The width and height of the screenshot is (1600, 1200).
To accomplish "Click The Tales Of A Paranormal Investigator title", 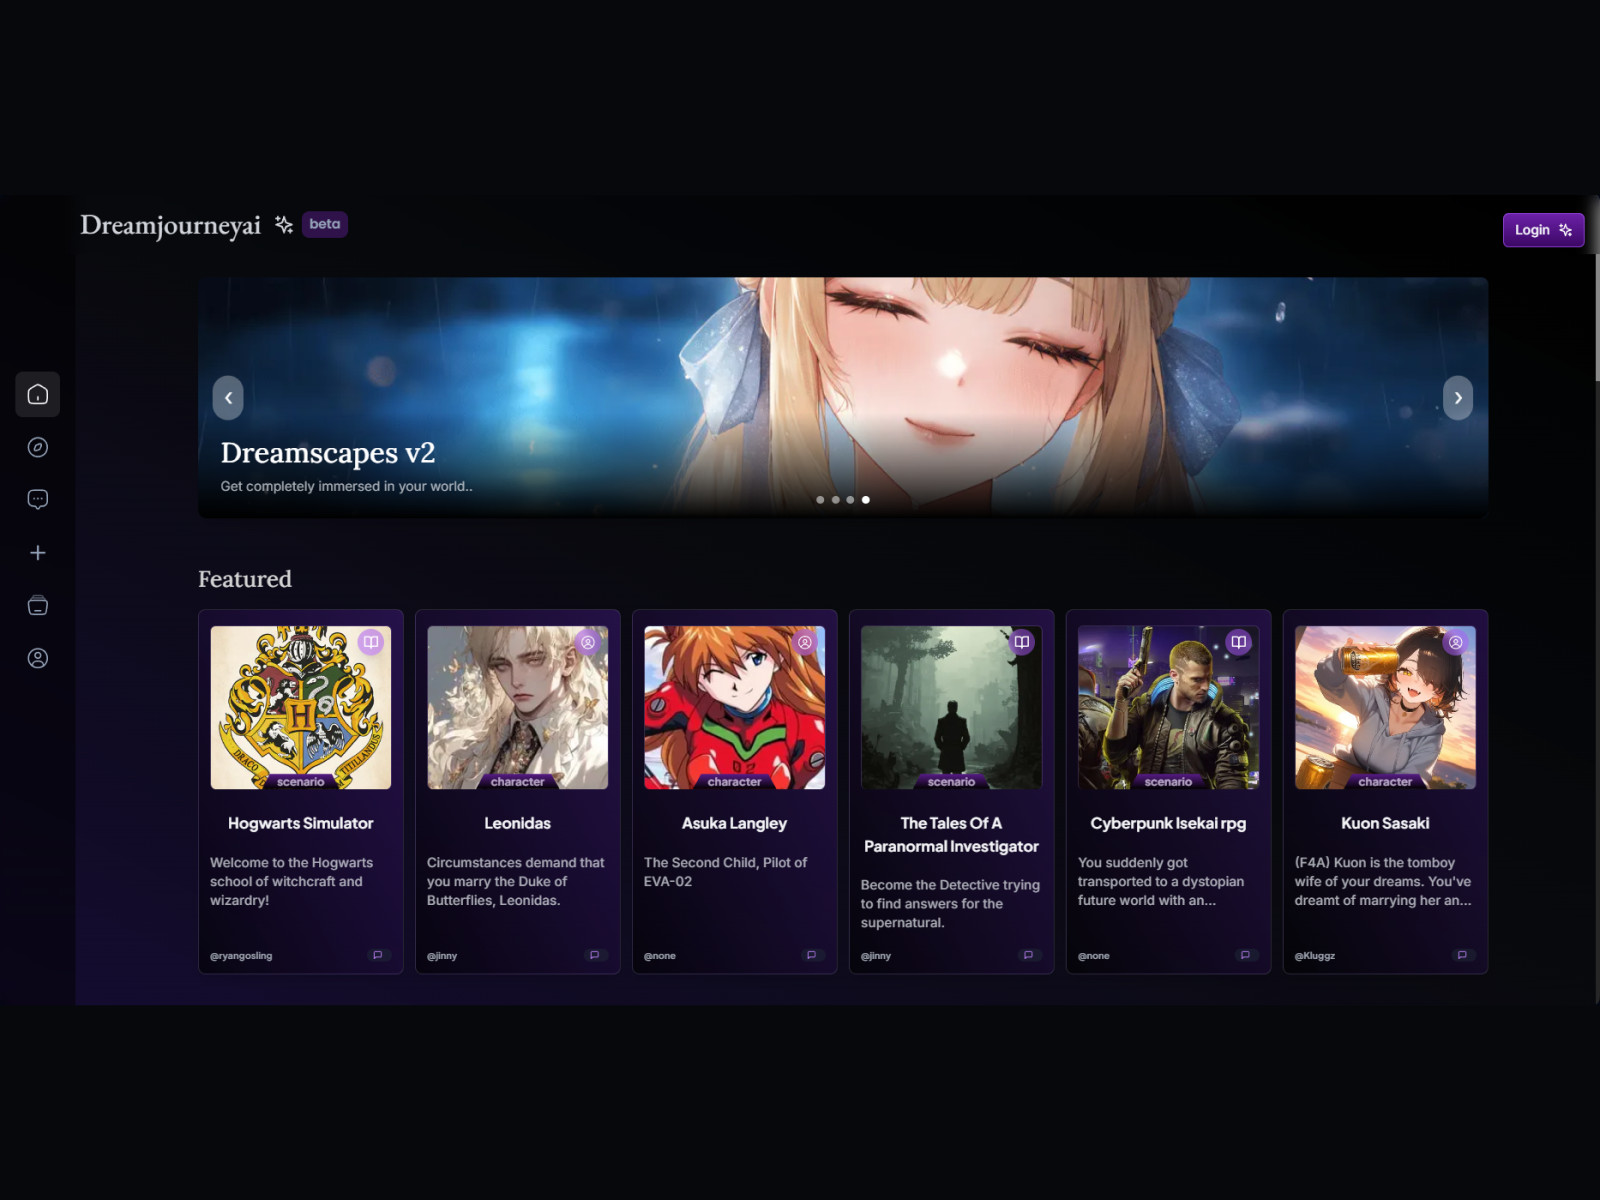I will click(x=952, y=835).
